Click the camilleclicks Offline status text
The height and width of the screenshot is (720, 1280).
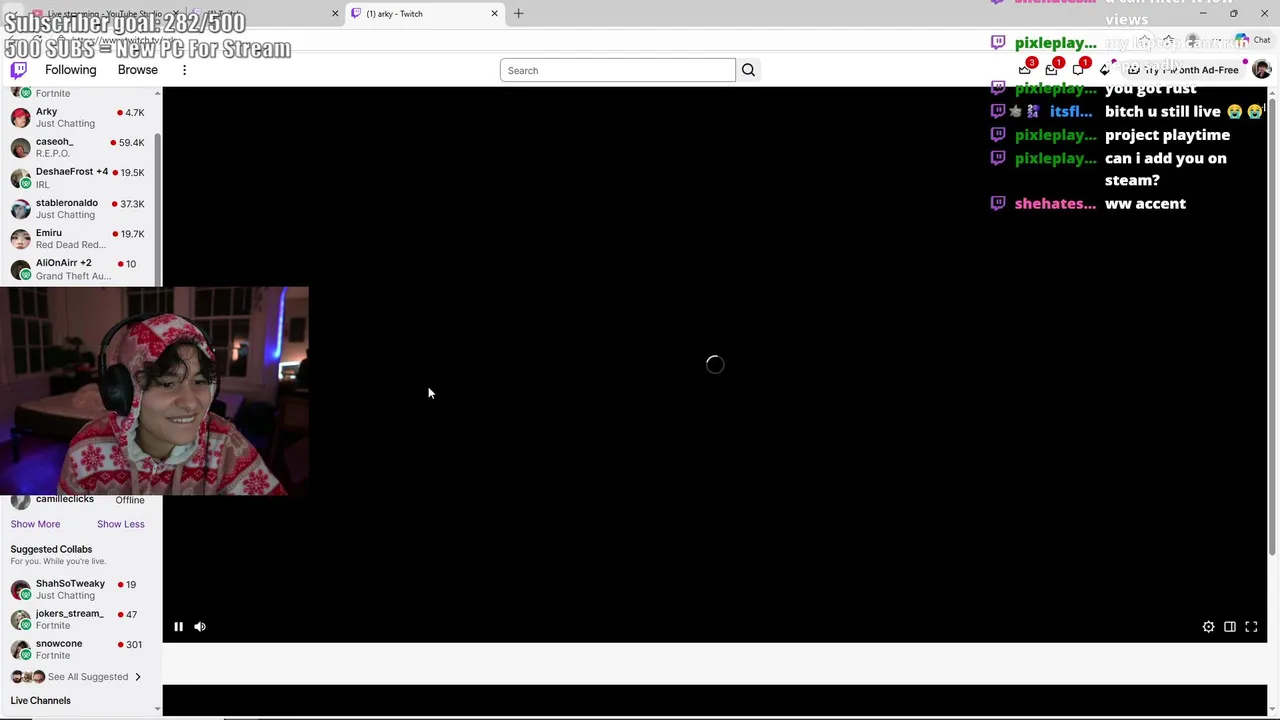(130, 500)
